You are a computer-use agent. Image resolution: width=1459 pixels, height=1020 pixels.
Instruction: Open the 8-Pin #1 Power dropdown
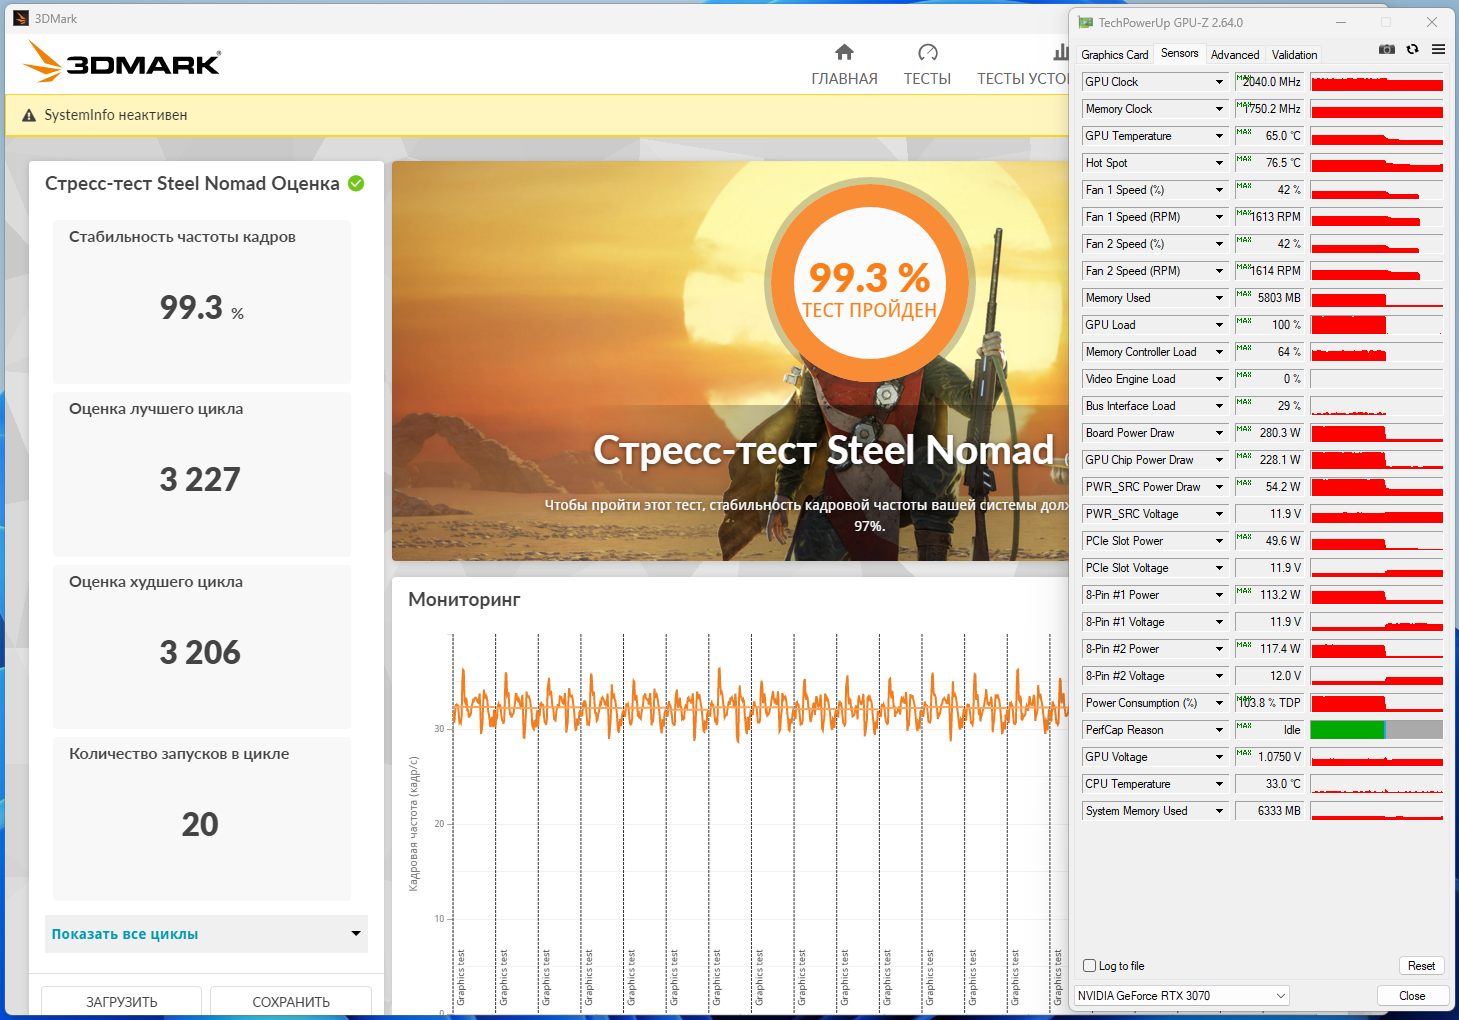1219,595
